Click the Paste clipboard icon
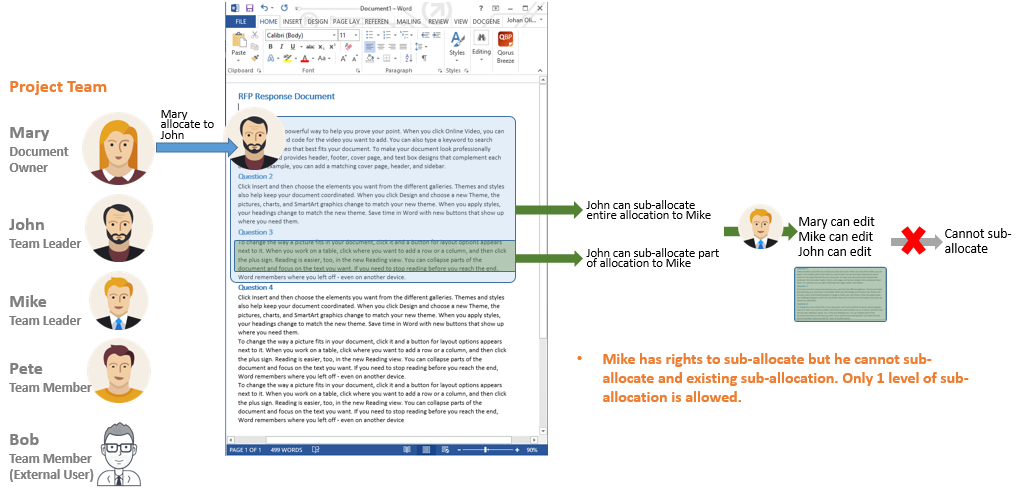The height and width of the screenshot is (496, 1018). tap(240, 40)
